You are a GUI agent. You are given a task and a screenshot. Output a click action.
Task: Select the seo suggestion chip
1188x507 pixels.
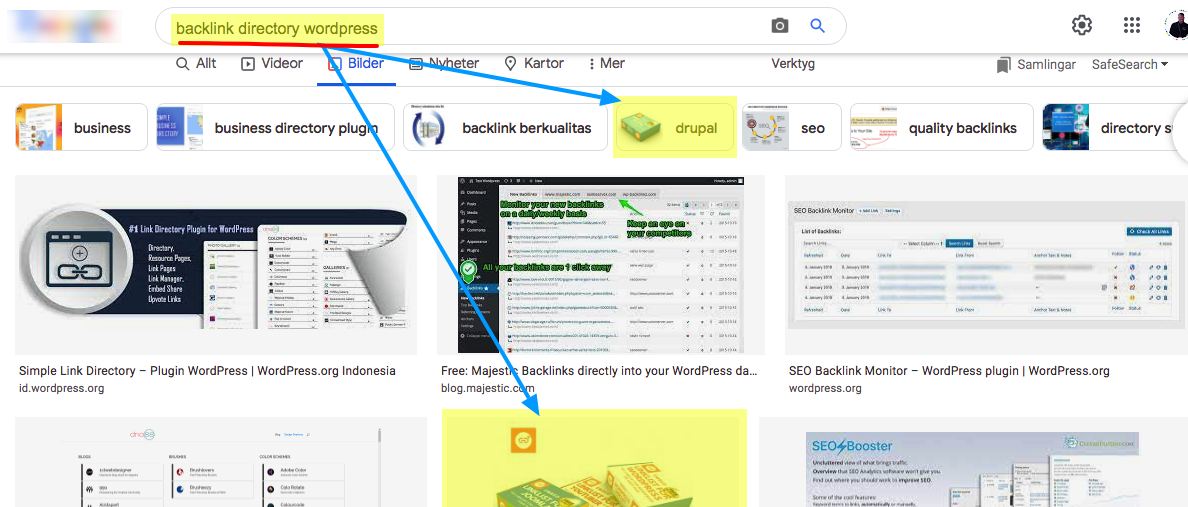point(792,128)
